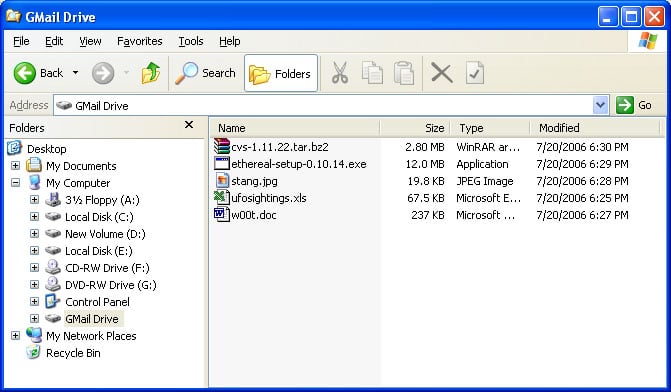Image resolution: width=671 pixels, height=392 pixels.
Task: Select the Desktop icon in tree
Action: (14, 148)
